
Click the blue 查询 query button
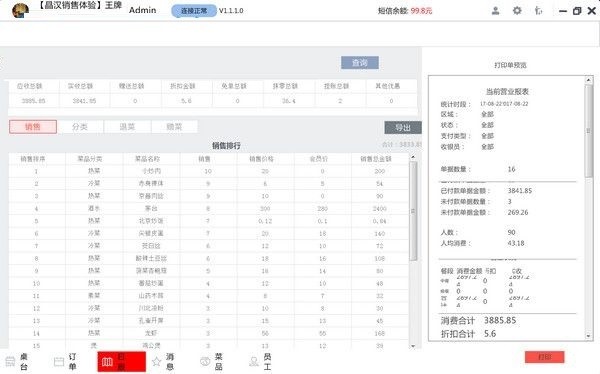[x=360, y=63]
